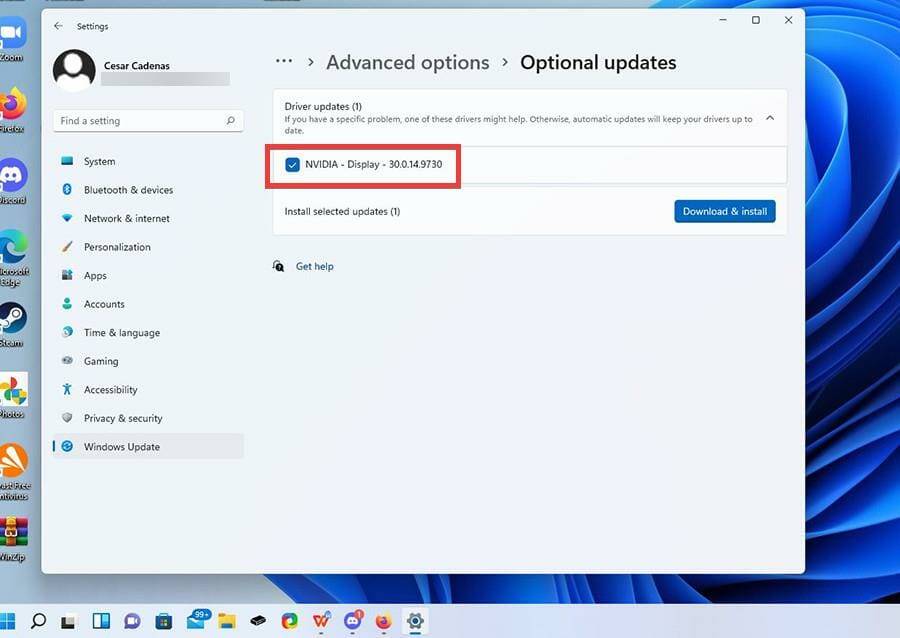Open Accessibility settings
900x638 pixels.
click(x=148, y=389)
